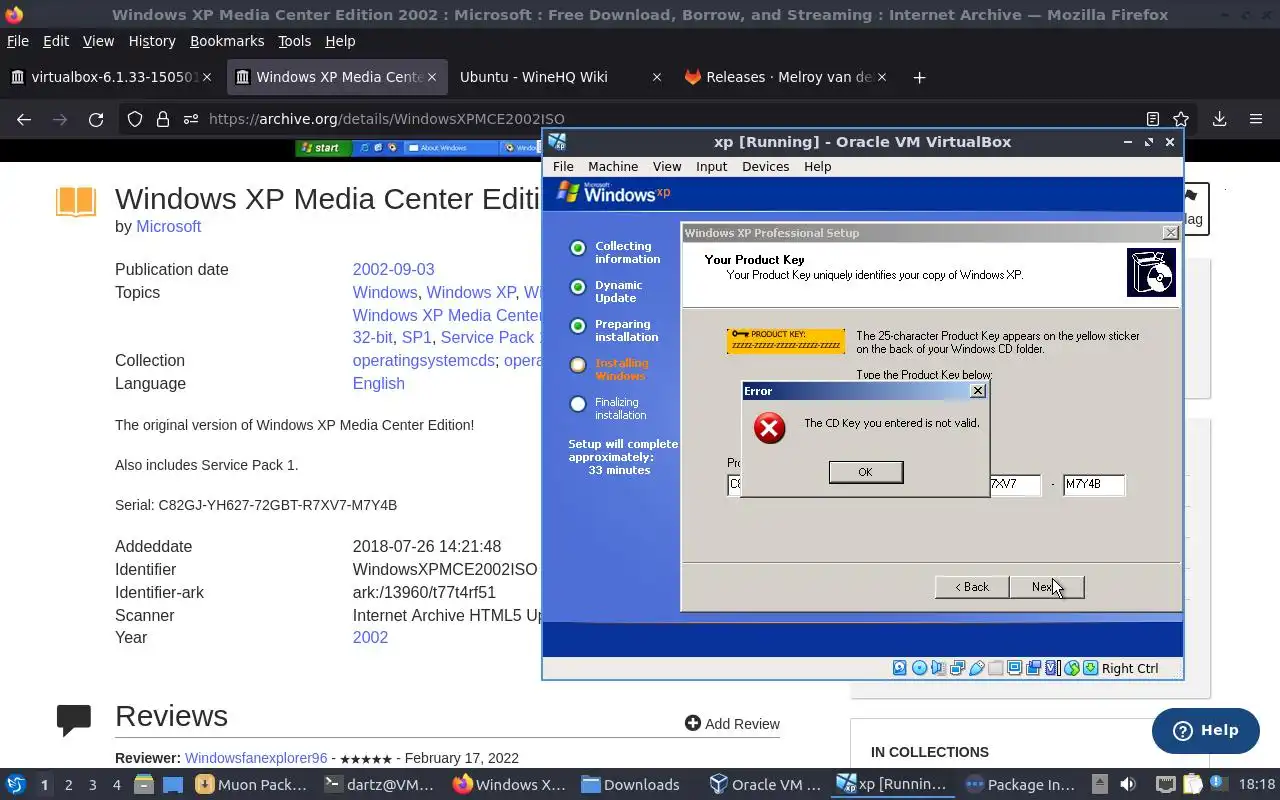Switch to Downloads window in taskbar
Viewport: 1280px width, 800px height.
[x=632, y=785]
